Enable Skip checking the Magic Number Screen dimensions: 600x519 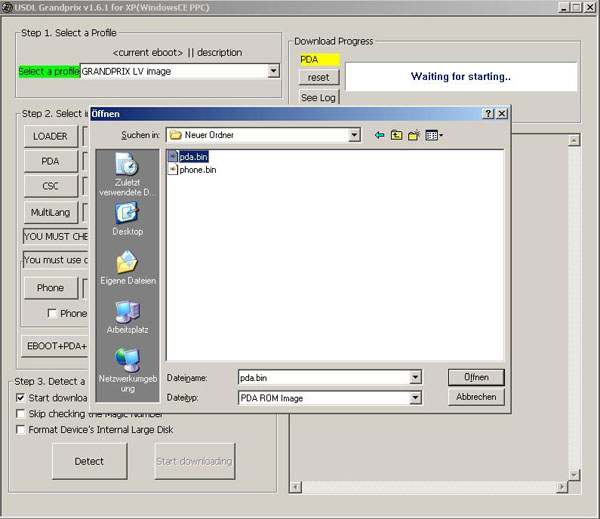(21, 413)
